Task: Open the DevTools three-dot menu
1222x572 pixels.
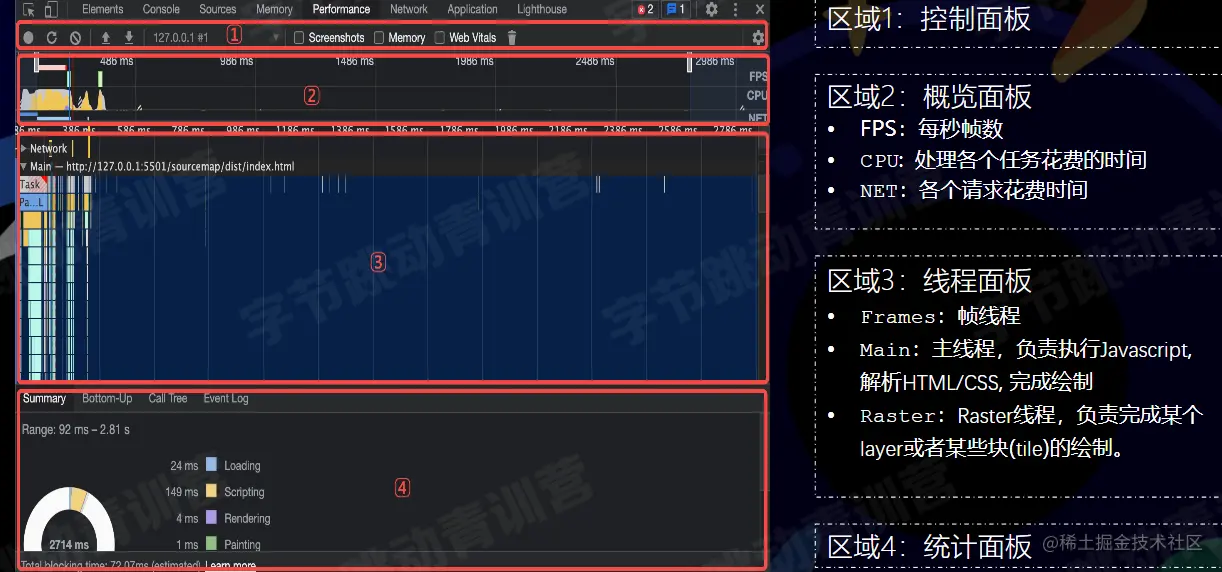Action: (736, 9)
